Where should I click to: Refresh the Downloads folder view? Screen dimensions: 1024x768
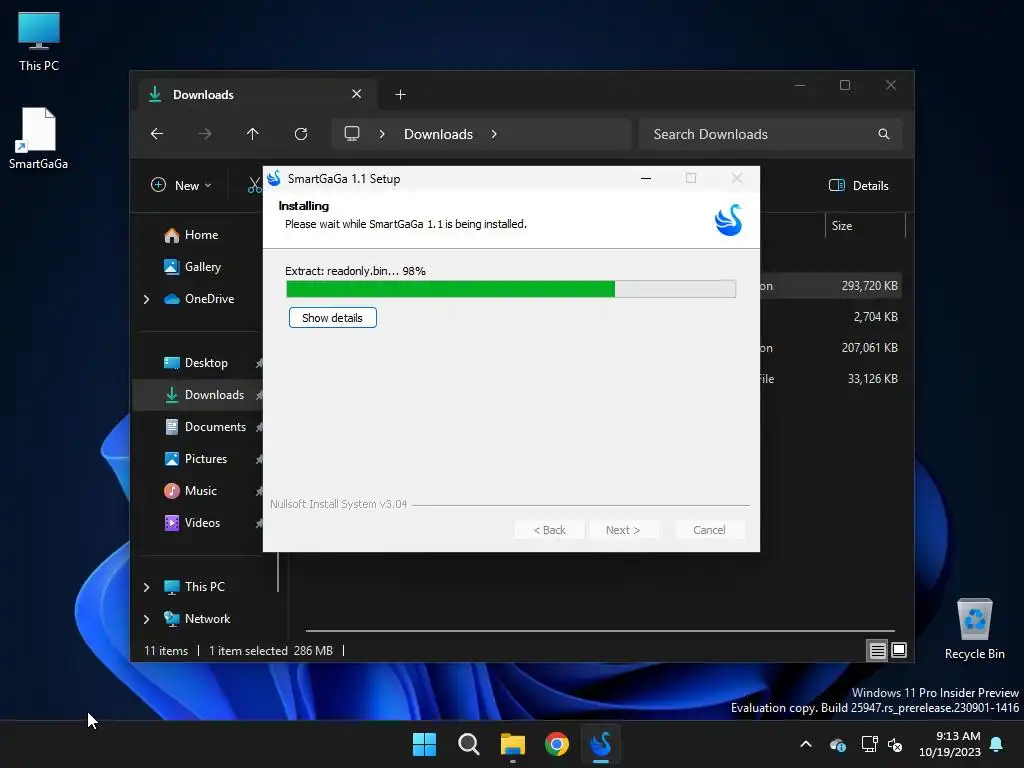(301, 134)
